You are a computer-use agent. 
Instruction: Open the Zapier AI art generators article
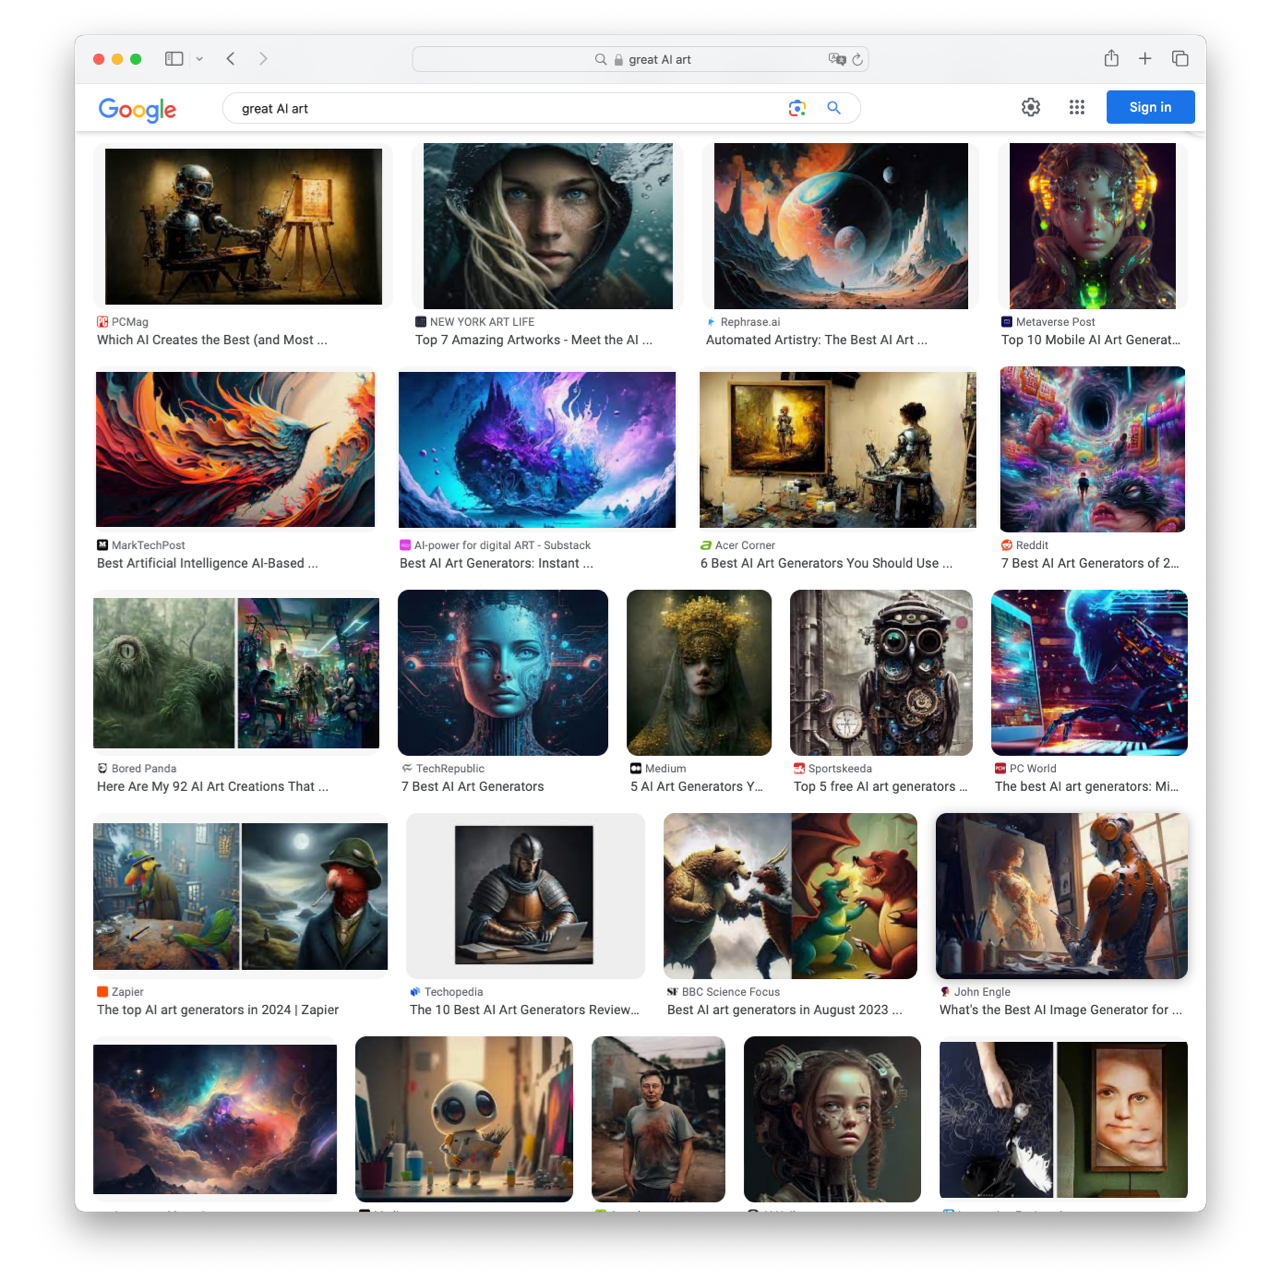[x=217, y=1010]
